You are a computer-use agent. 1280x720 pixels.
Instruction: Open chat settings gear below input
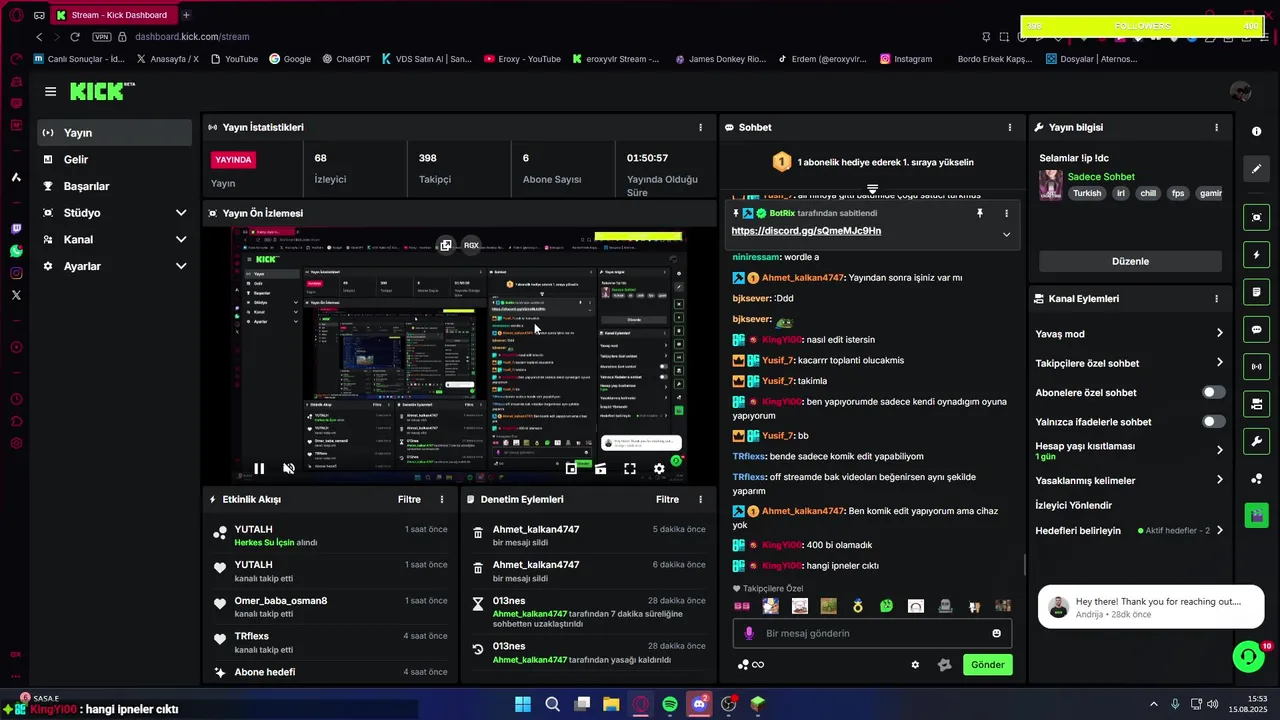point(915,664)
